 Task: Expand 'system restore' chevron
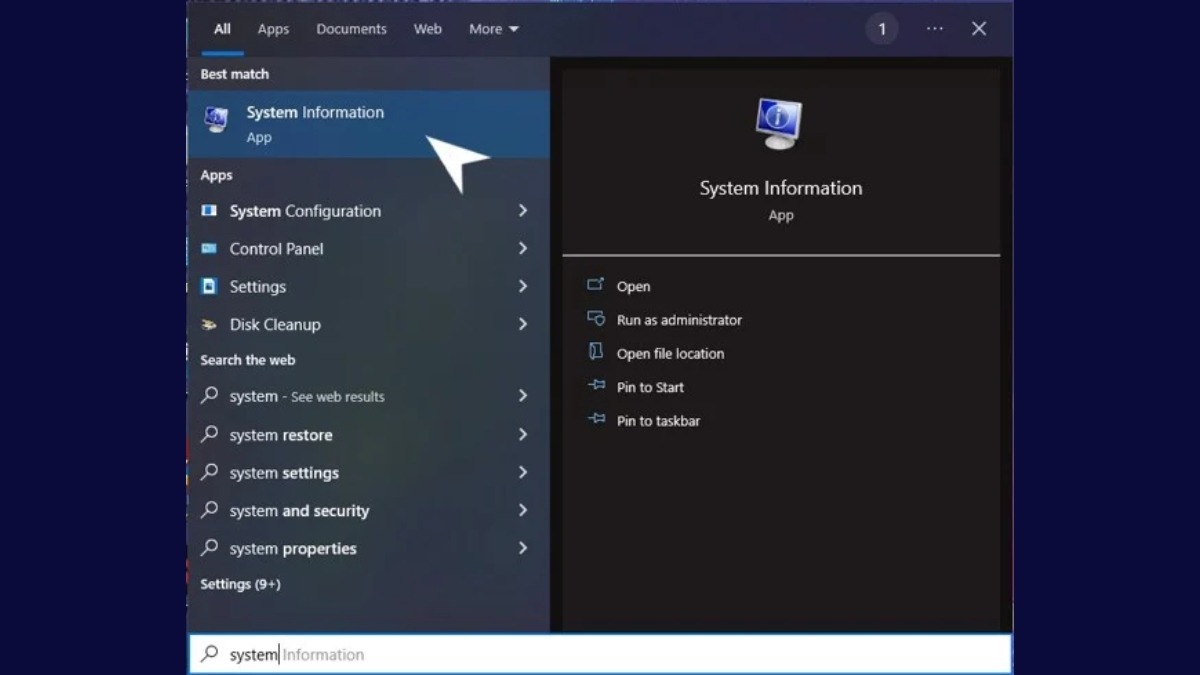522,434
